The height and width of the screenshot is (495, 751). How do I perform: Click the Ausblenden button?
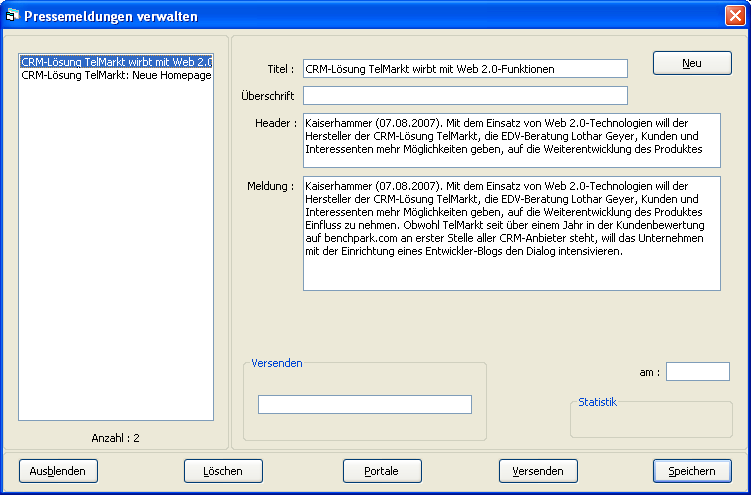[57, 471]
